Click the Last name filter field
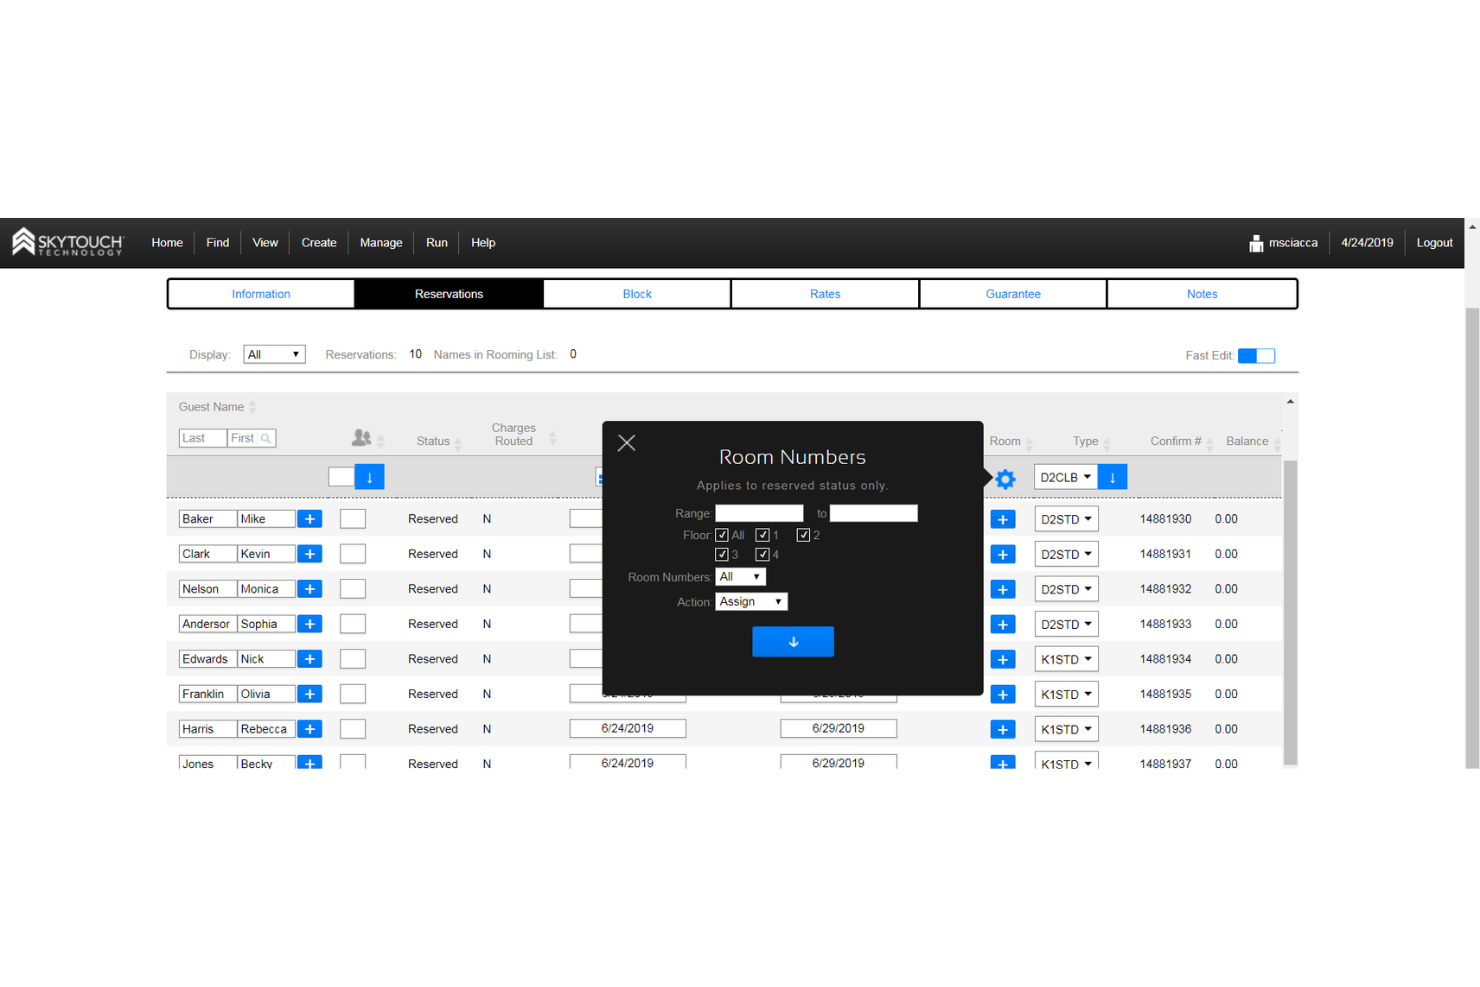 203,438
